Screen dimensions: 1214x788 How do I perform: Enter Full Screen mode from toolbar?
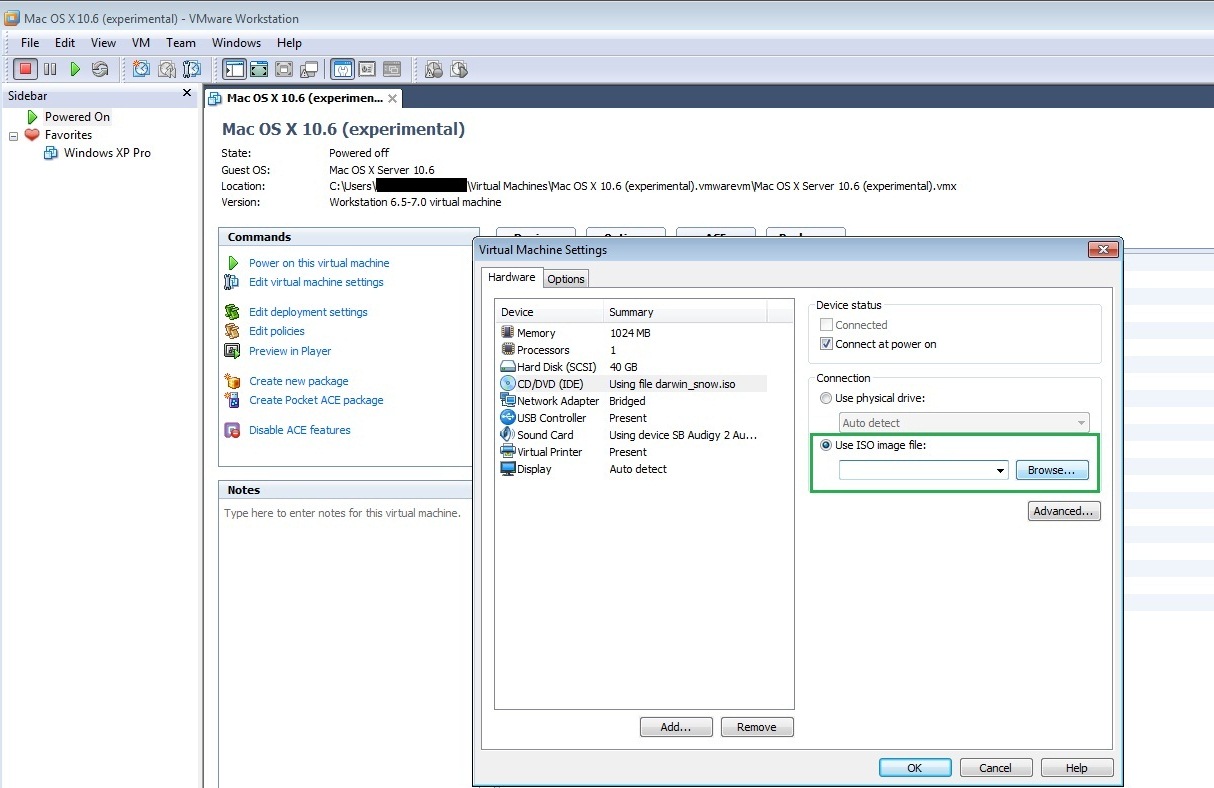[259, 69]
